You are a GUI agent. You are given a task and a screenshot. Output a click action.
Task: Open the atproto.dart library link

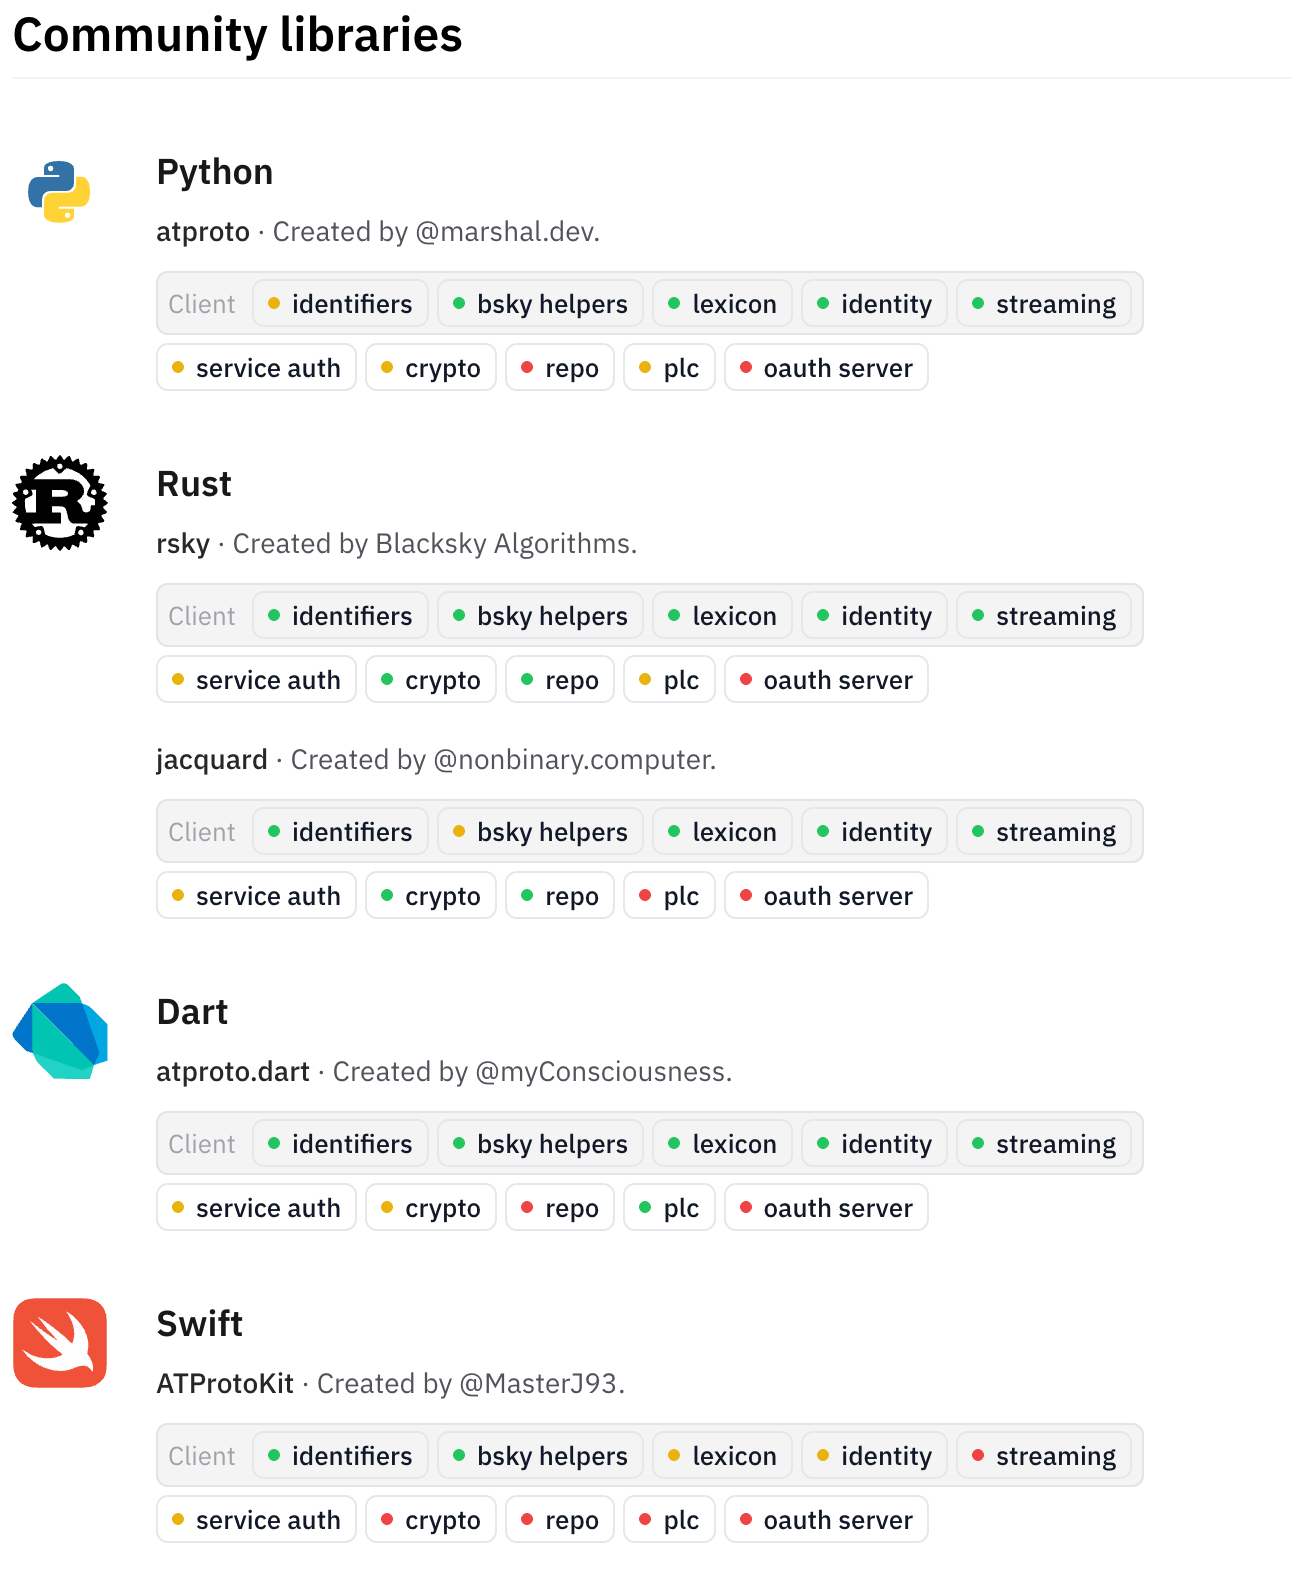[233, 1072]
